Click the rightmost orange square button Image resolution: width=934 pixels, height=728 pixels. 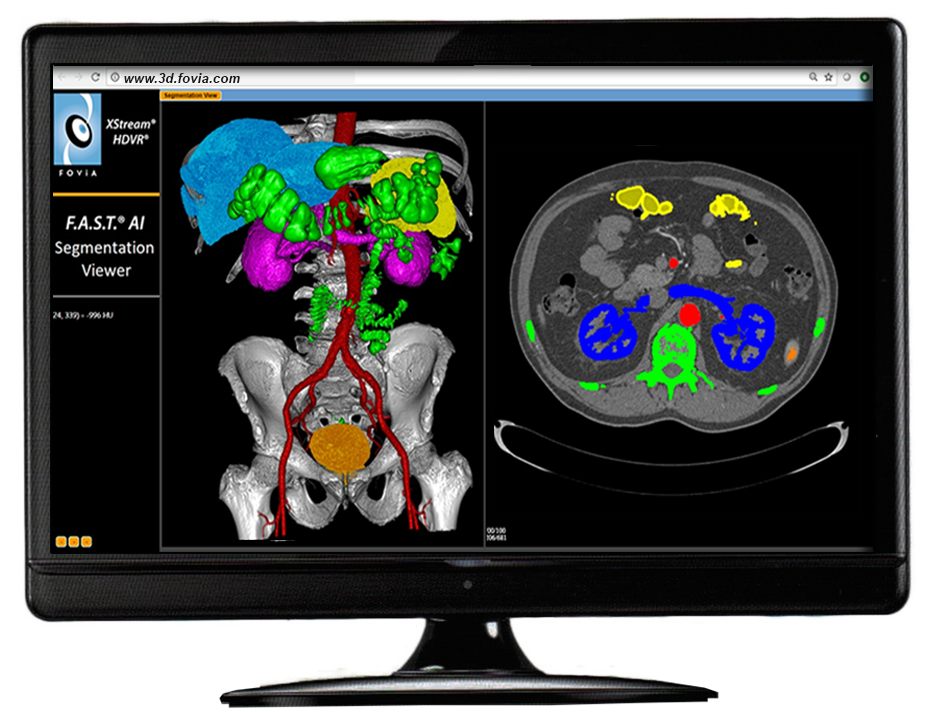pos(87,542)
